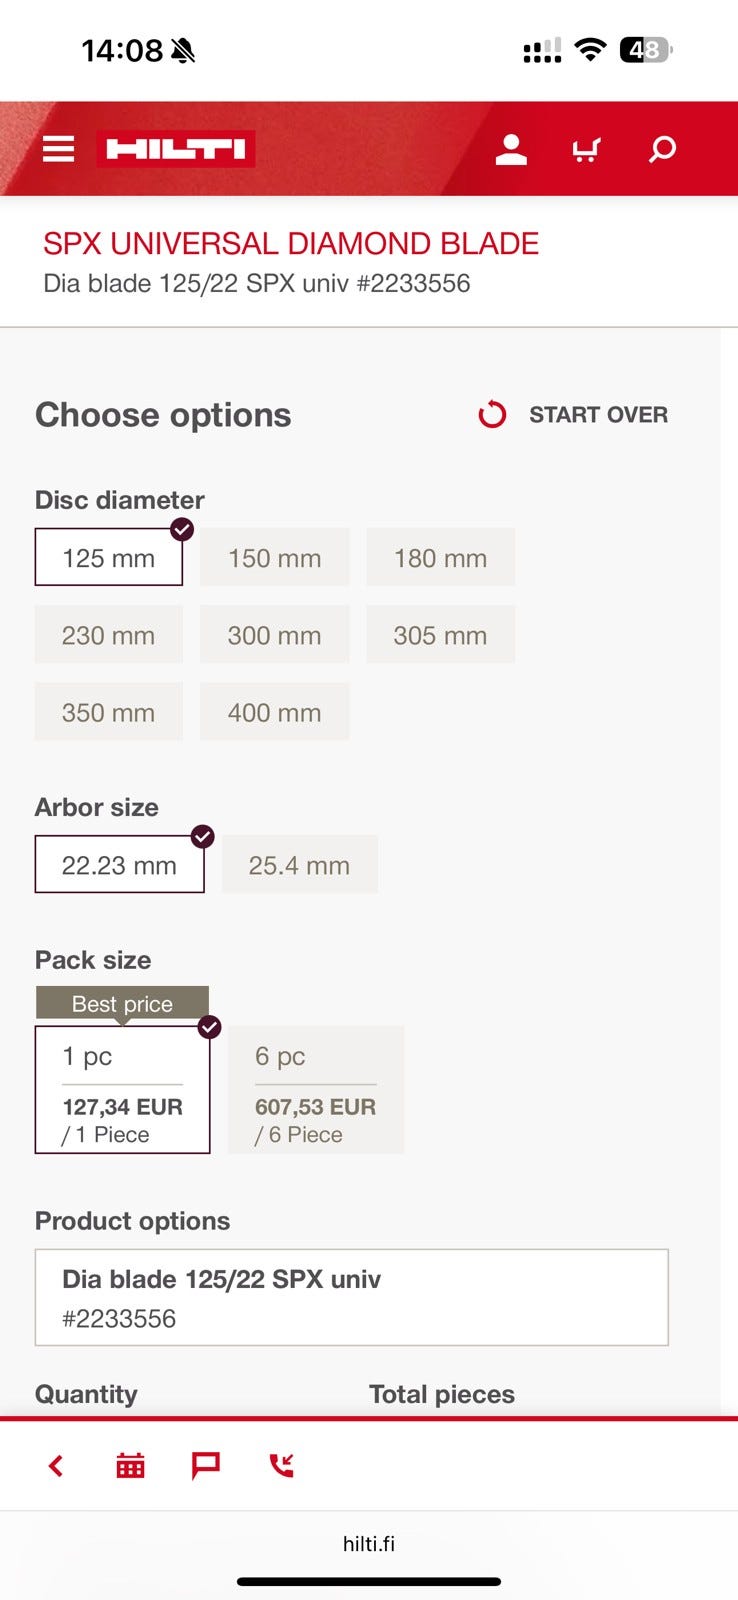738x1600 pixels.
Task: Select 150 mm disc diameter
Action: tap(274, 558)
